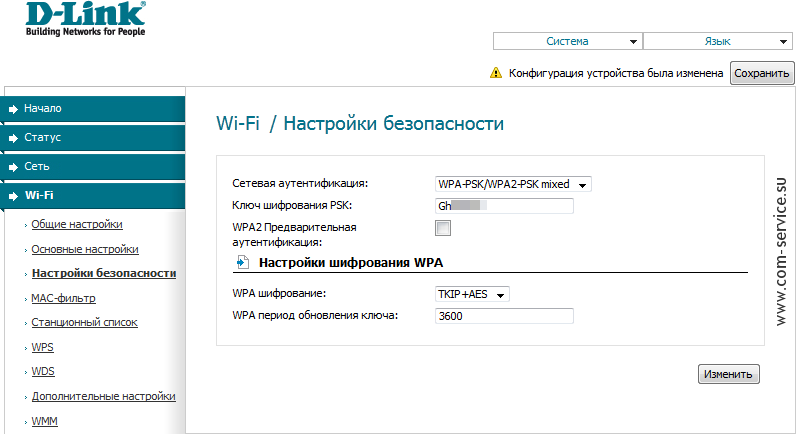Screen dimensions: 800x434
Task: Click the arrow icon next to Сеть
Action: coord(13,167)
